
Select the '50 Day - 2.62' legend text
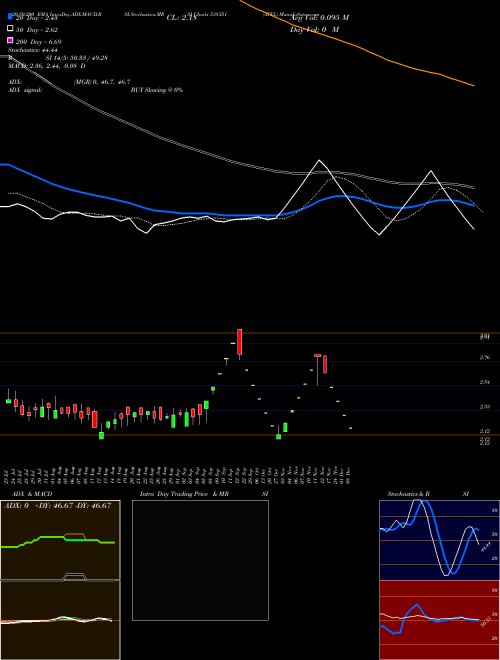[x=37, y=30]
